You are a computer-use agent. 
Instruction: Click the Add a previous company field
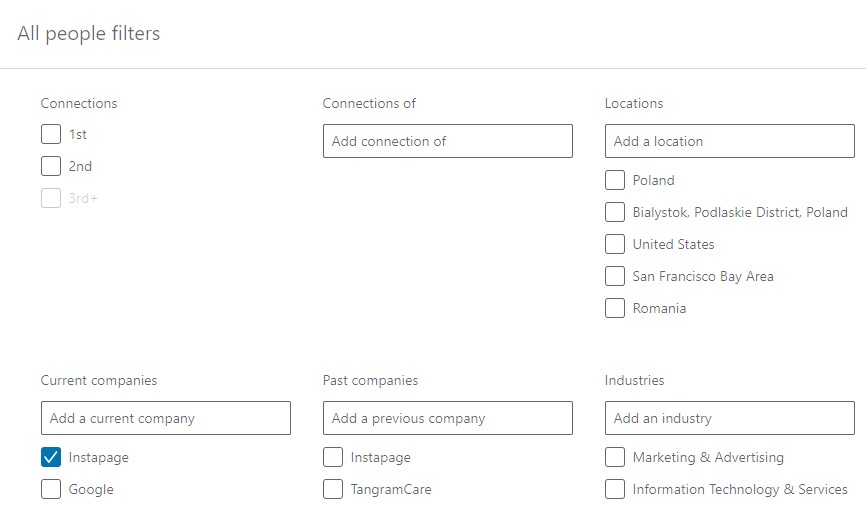(447, 418)
